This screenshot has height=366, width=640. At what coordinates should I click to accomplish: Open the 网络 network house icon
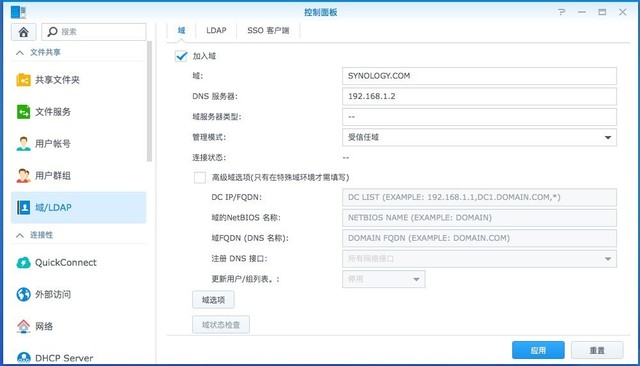pyautogui.click(x=23, y=326)
